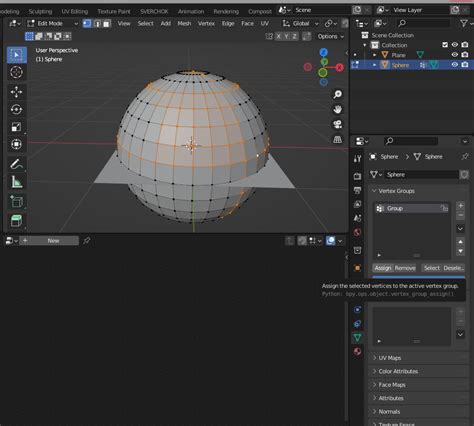
Task: Toggle Y mirror in viewport header
Action: (286, 36)
